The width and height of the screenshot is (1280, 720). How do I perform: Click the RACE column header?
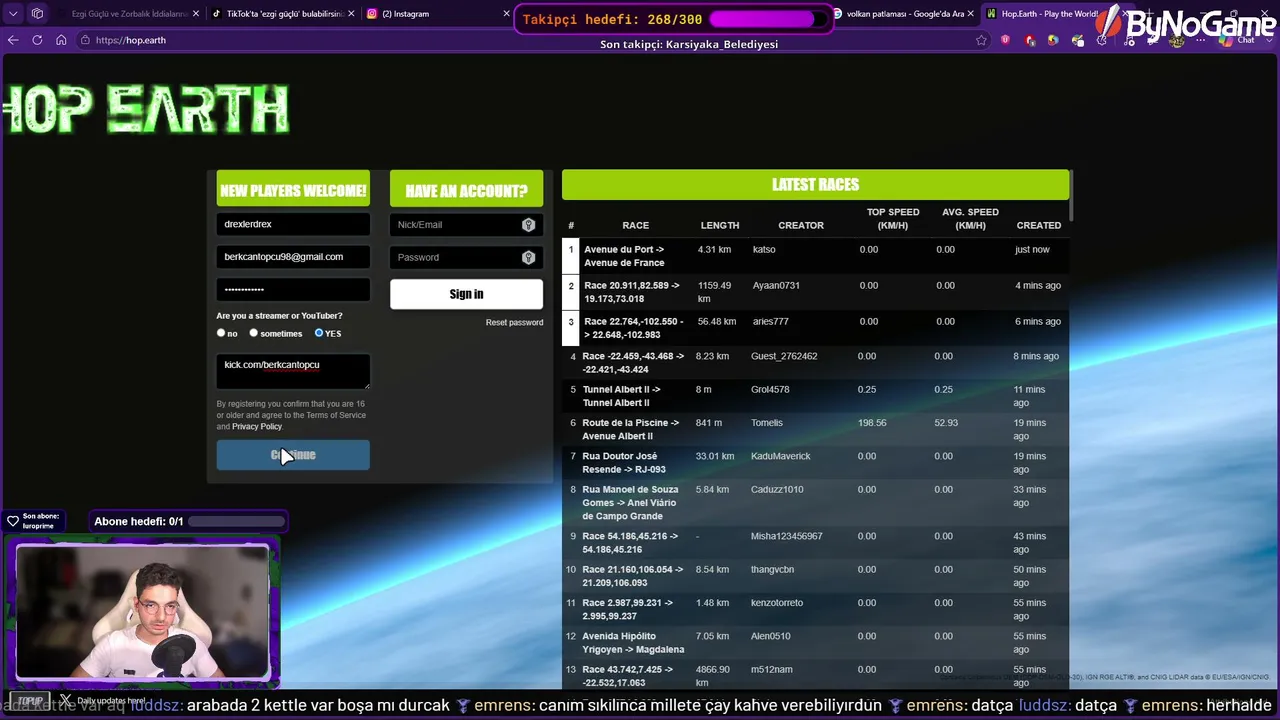pos(636,226)
